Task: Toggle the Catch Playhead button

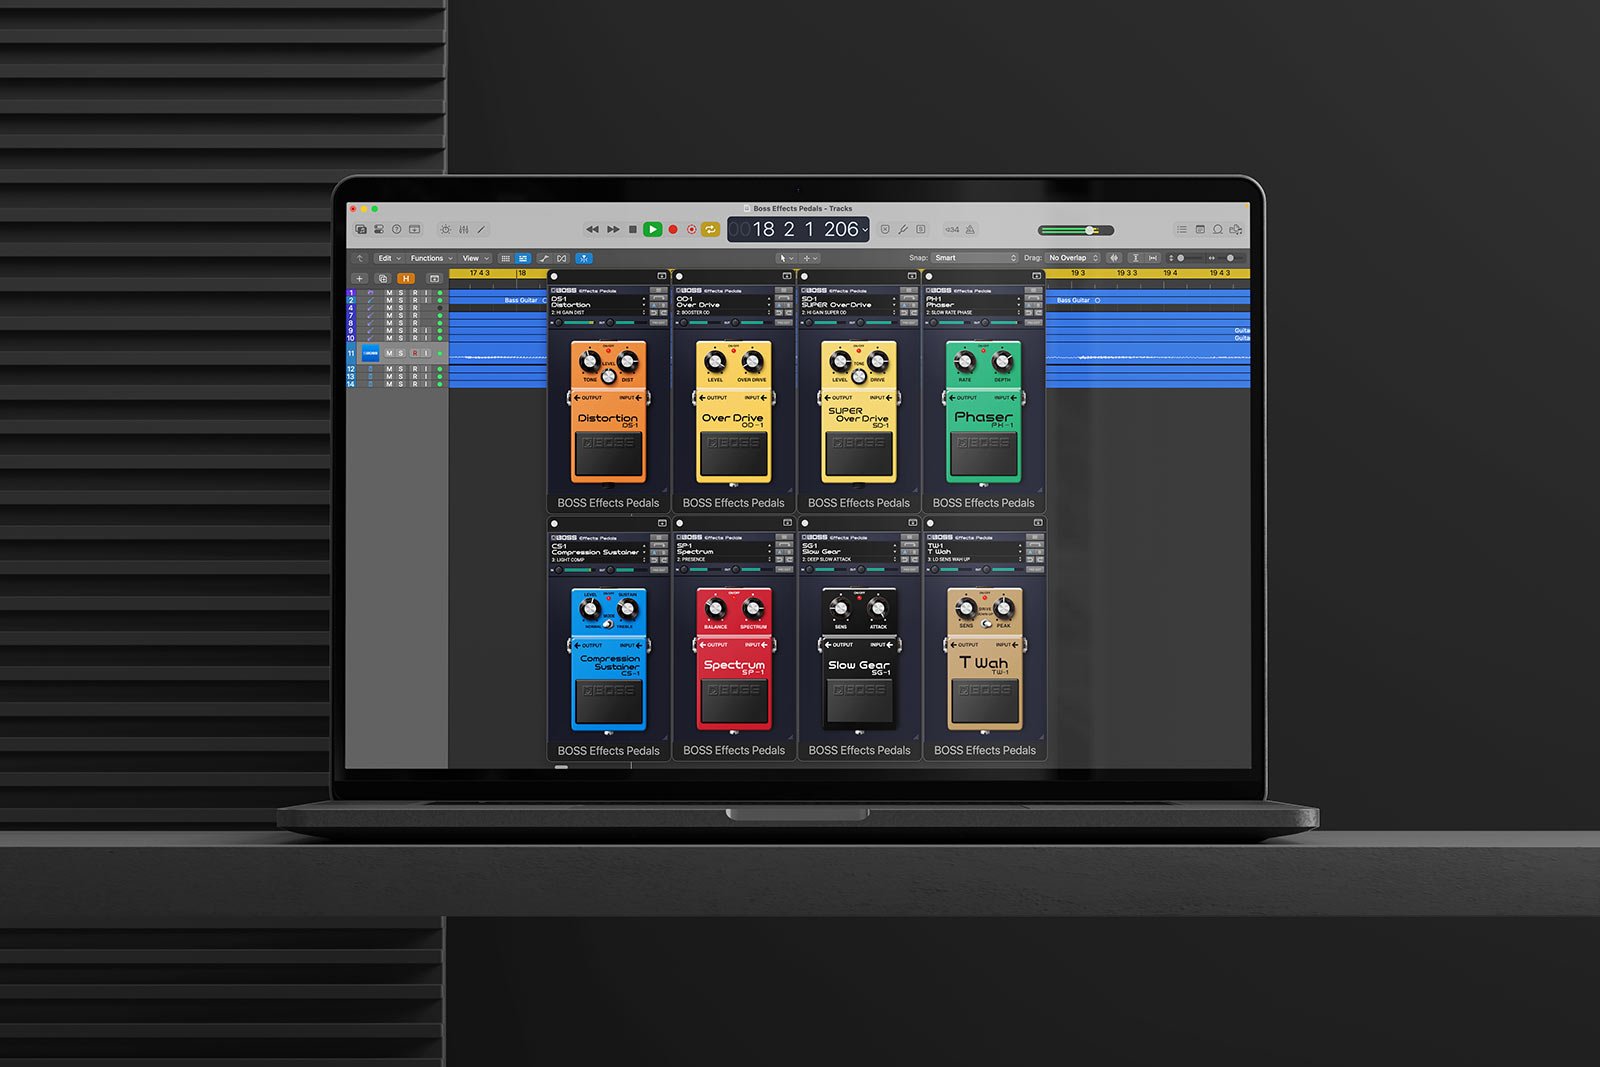Action: click(x=584, y=258)
